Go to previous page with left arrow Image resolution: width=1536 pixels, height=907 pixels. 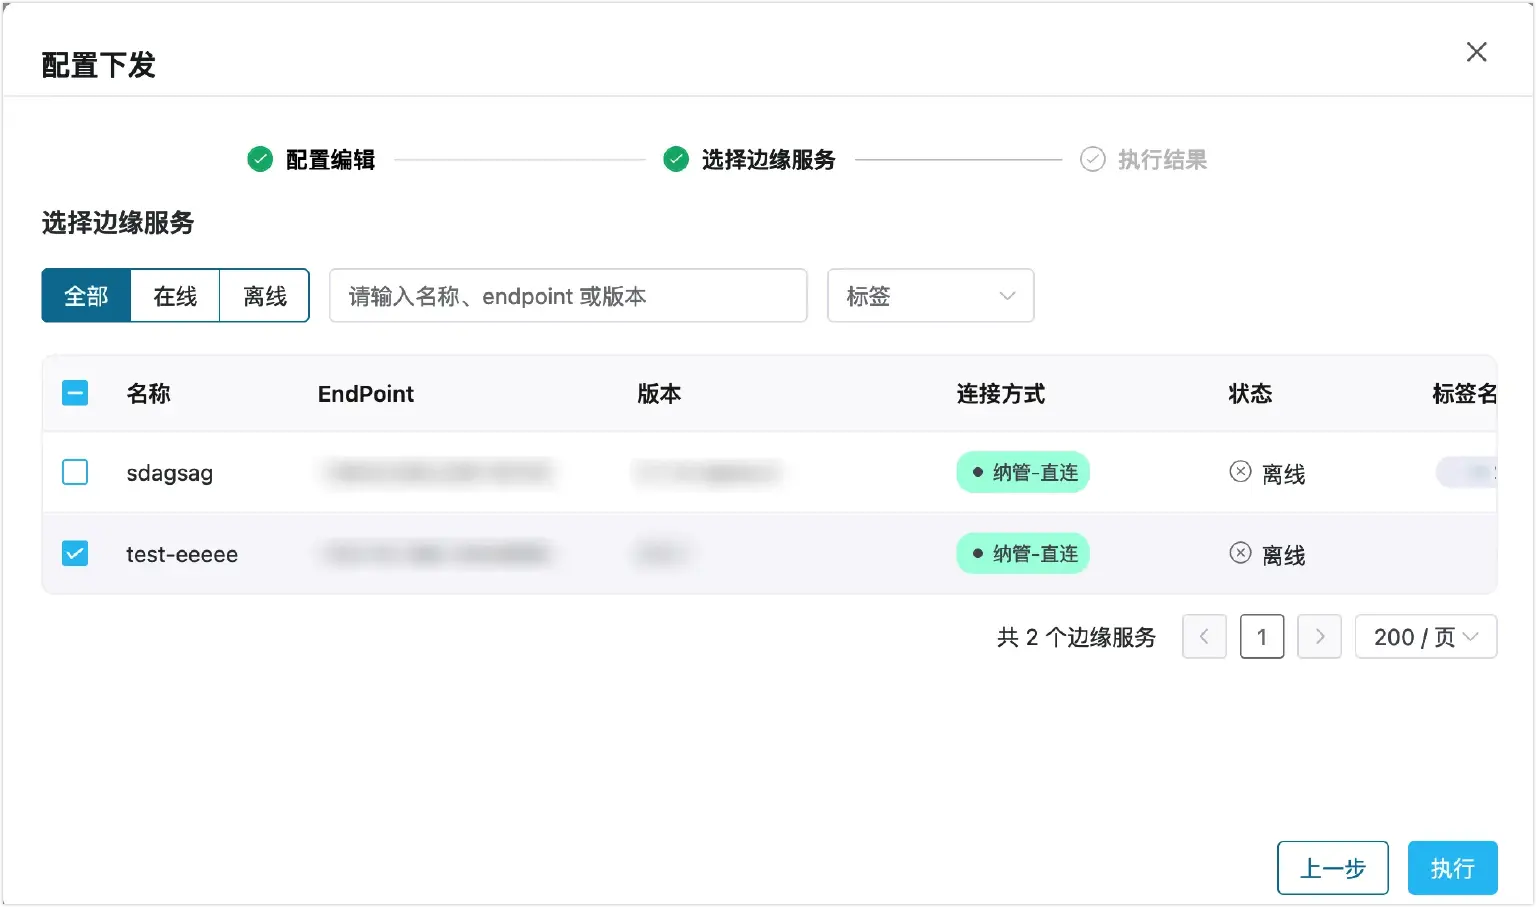1204,637
